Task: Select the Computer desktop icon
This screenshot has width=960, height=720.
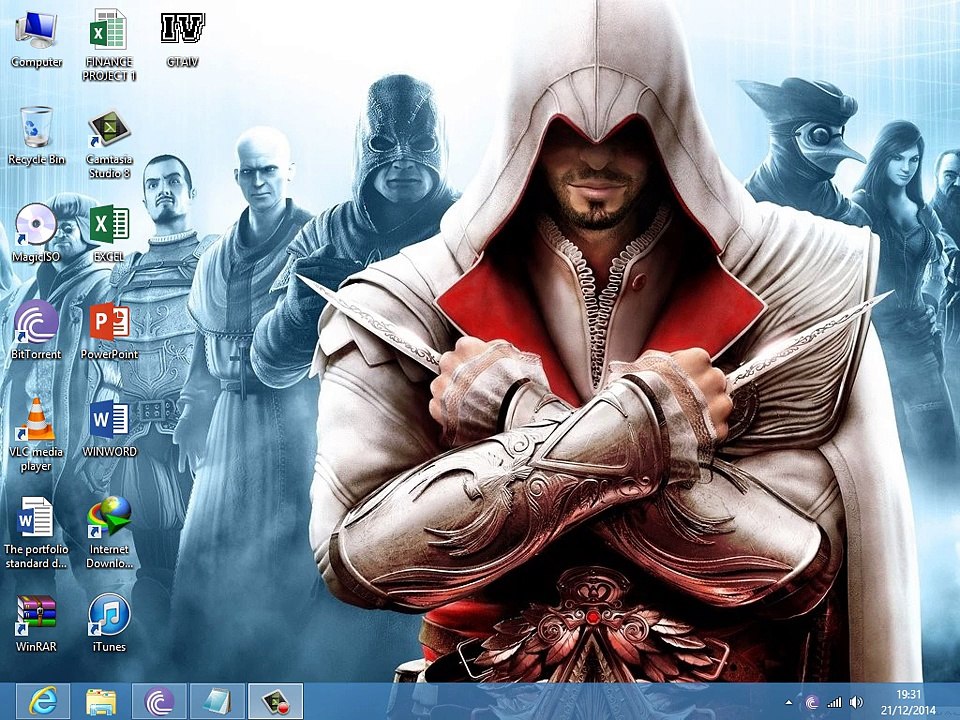Action: point(36,40)
